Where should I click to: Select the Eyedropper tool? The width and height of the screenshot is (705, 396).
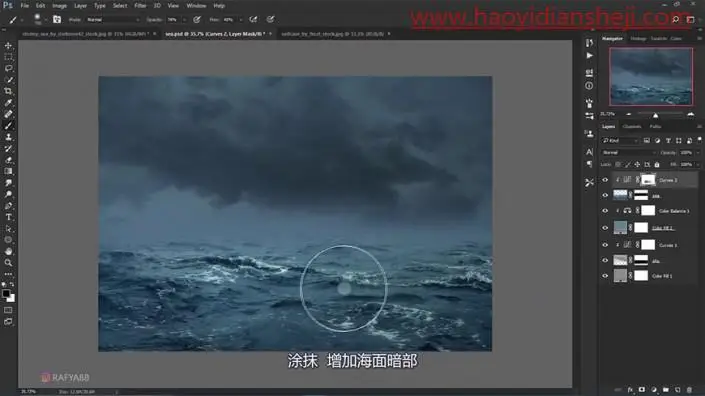[x=9, y=103]
